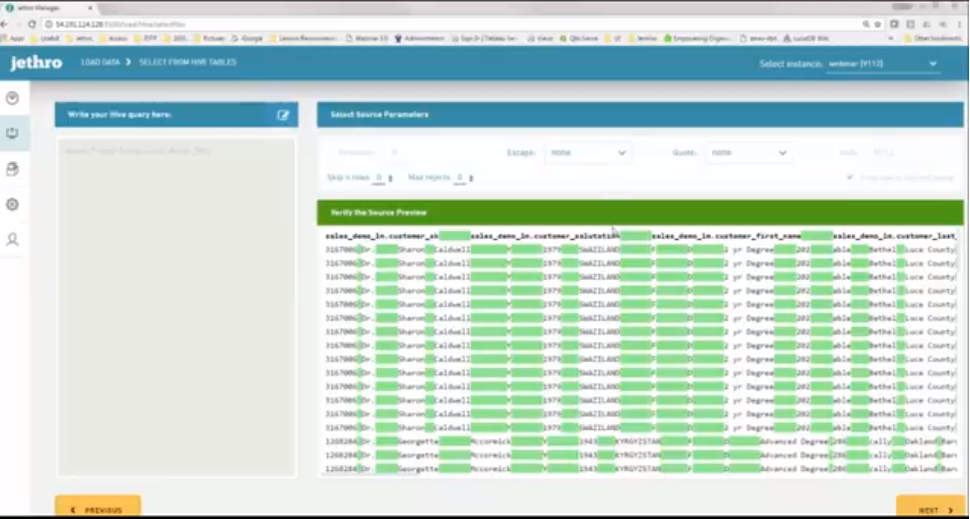Open the user profile sidebar icon
The height and width of the screenshot is (519, 970).
pos(13,240)
